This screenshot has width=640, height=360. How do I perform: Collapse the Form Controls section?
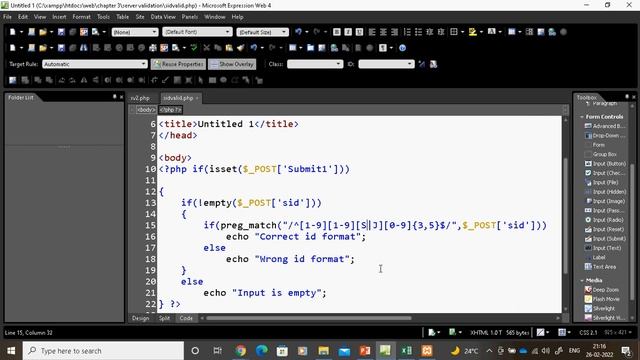582,117
